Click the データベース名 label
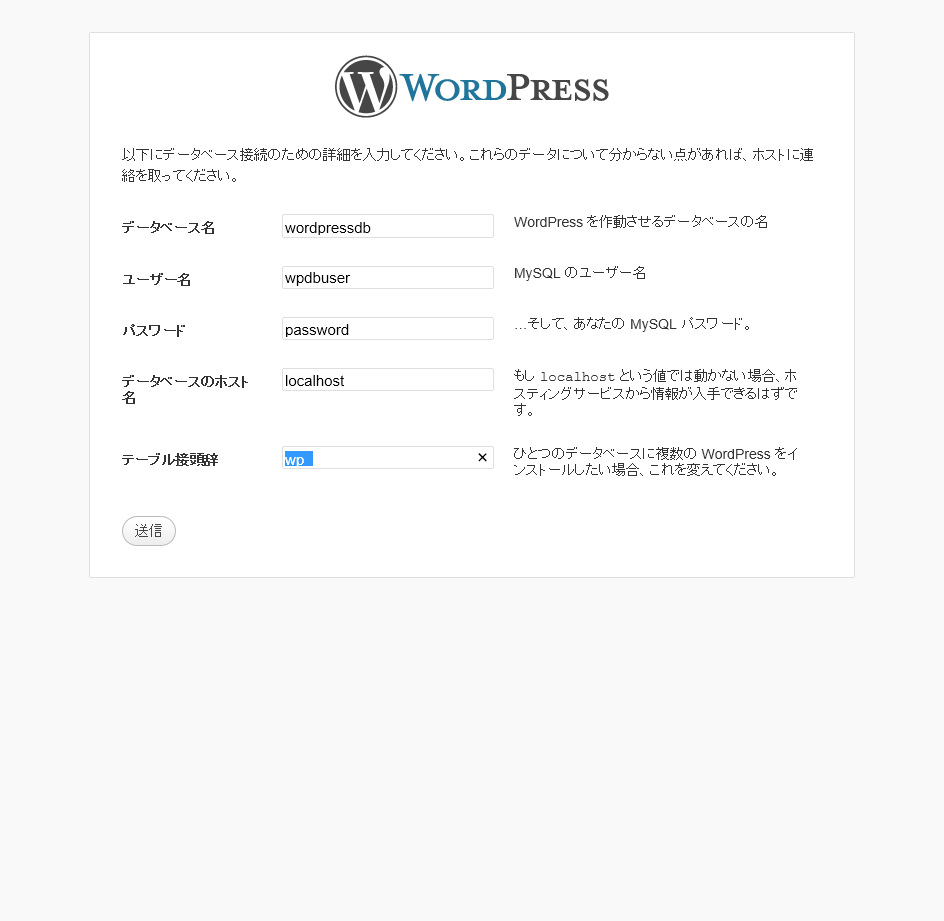Viewport: 944px width, 921px height. pos(168,228)
